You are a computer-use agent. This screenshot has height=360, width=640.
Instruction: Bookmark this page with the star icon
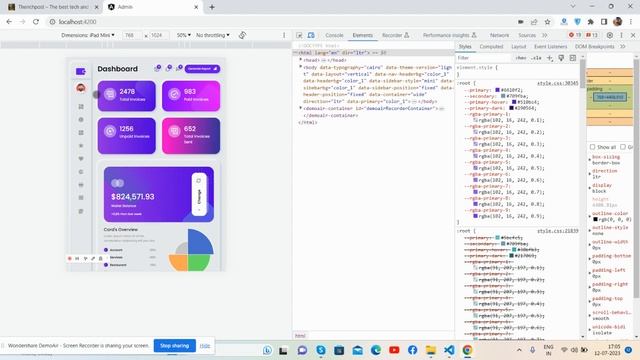click(x=547, y=22)
